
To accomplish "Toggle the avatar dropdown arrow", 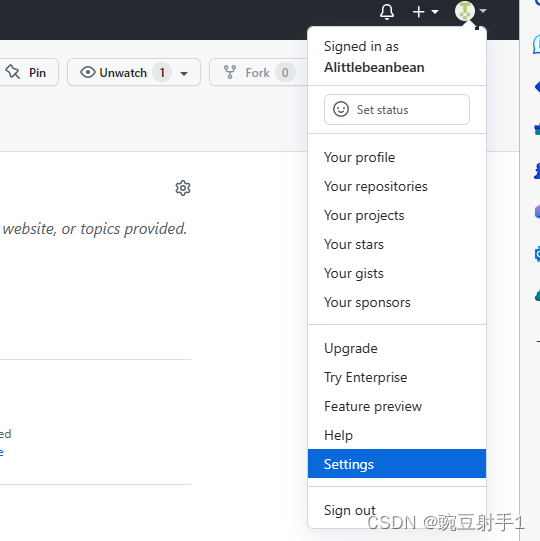I will click(x=483, y=11).
